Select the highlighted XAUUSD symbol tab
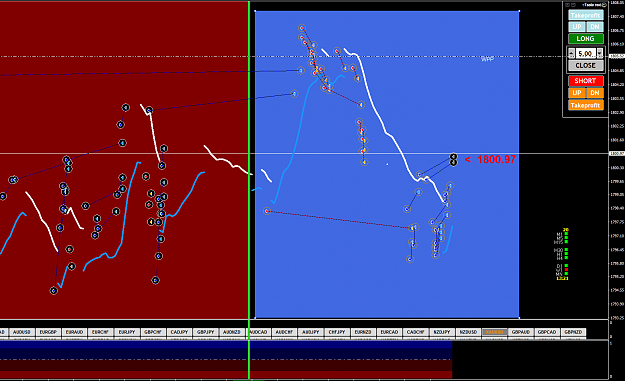 pos(495,332)
